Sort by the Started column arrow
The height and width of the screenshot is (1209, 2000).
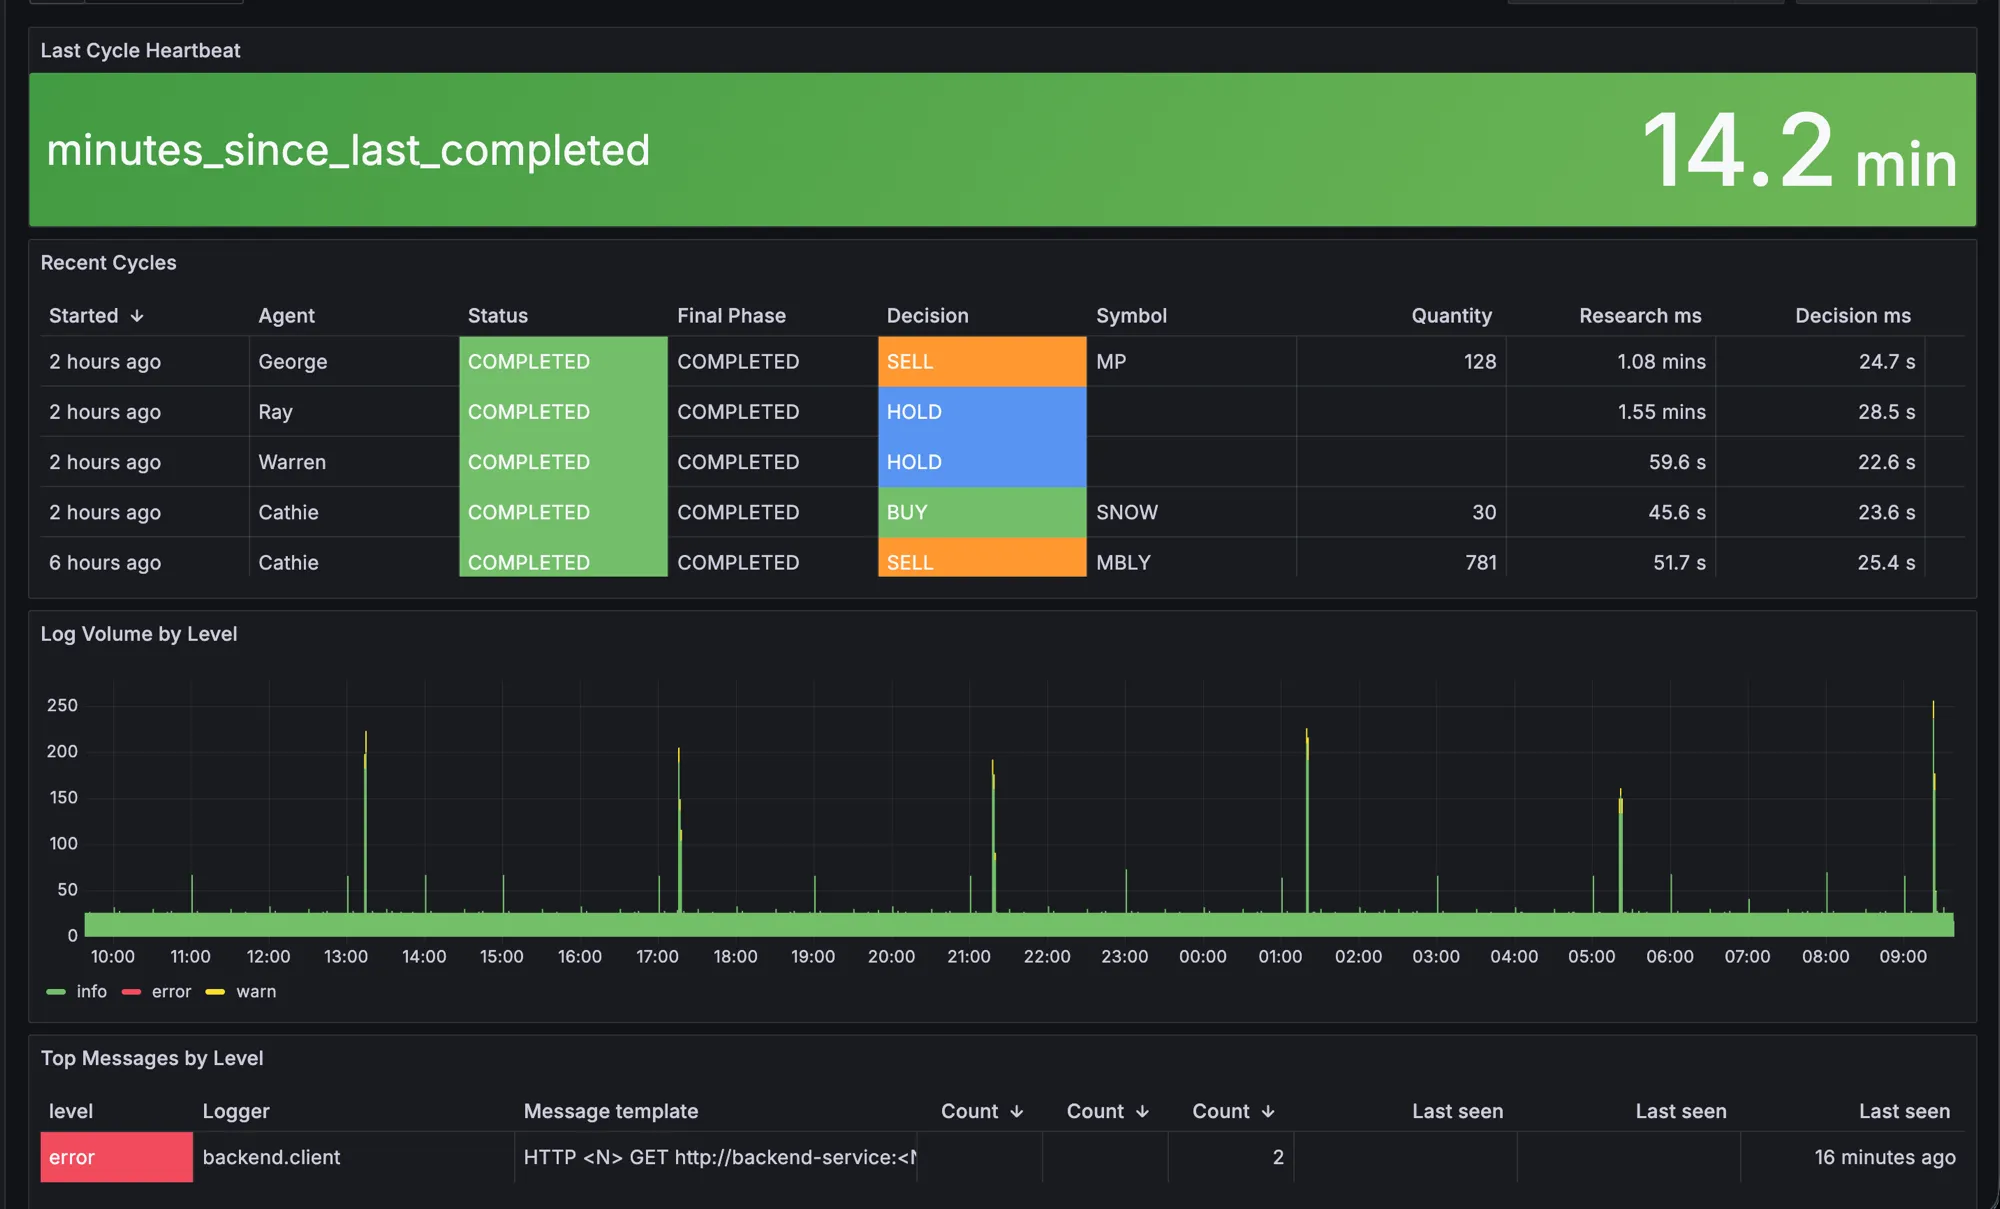click(137, 316)
